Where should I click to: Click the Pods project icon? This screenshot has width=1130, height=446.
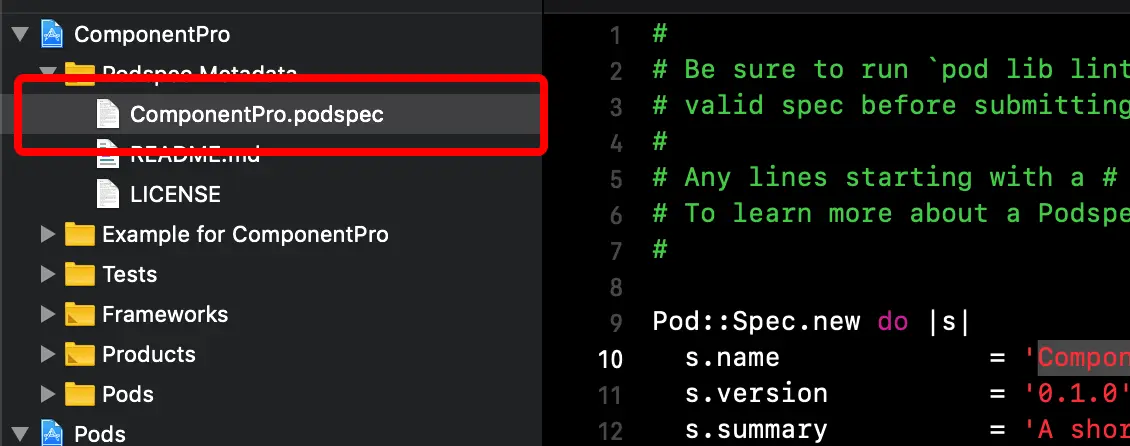pos(52,433)
